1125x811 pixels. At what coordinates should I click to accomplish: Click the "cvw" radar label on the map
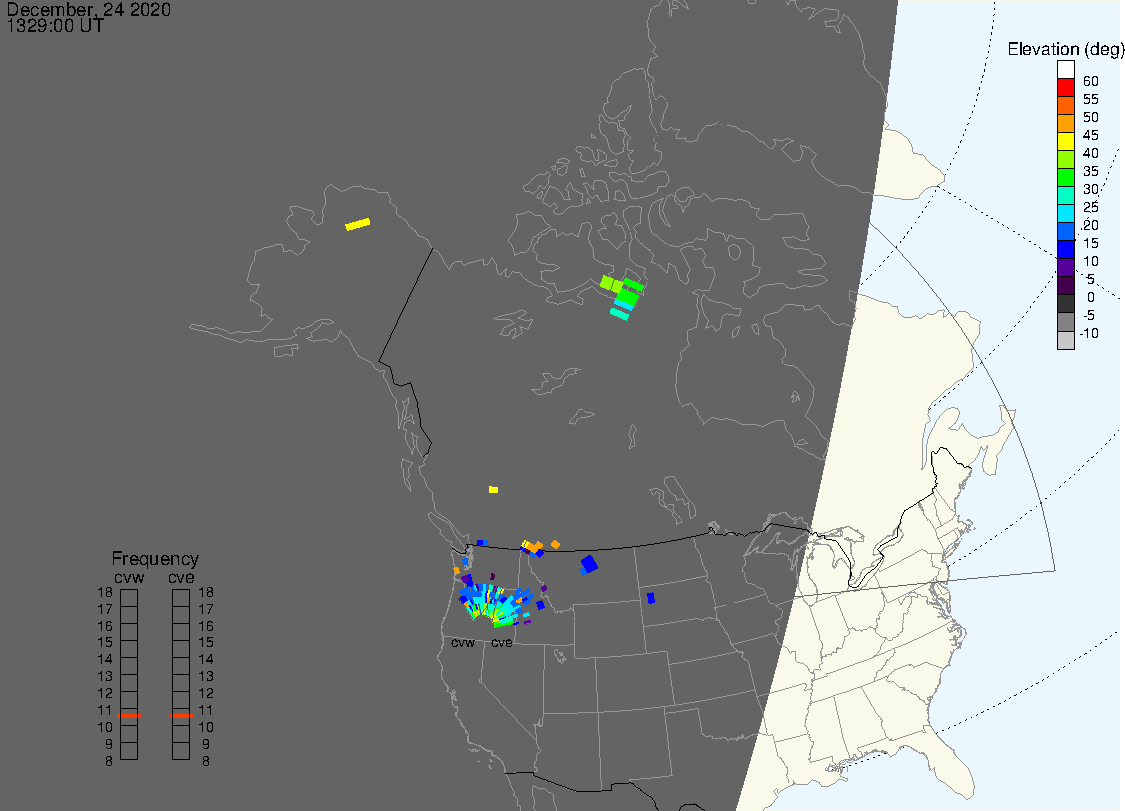coord(463,642)
